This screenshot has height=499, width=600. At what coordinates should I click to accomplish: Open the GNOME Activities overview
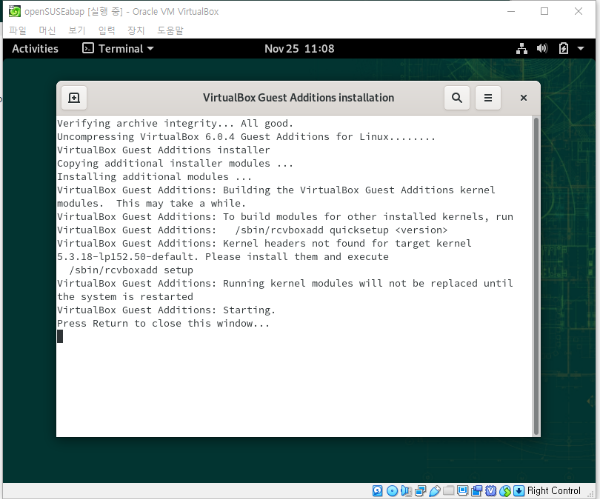35,49
